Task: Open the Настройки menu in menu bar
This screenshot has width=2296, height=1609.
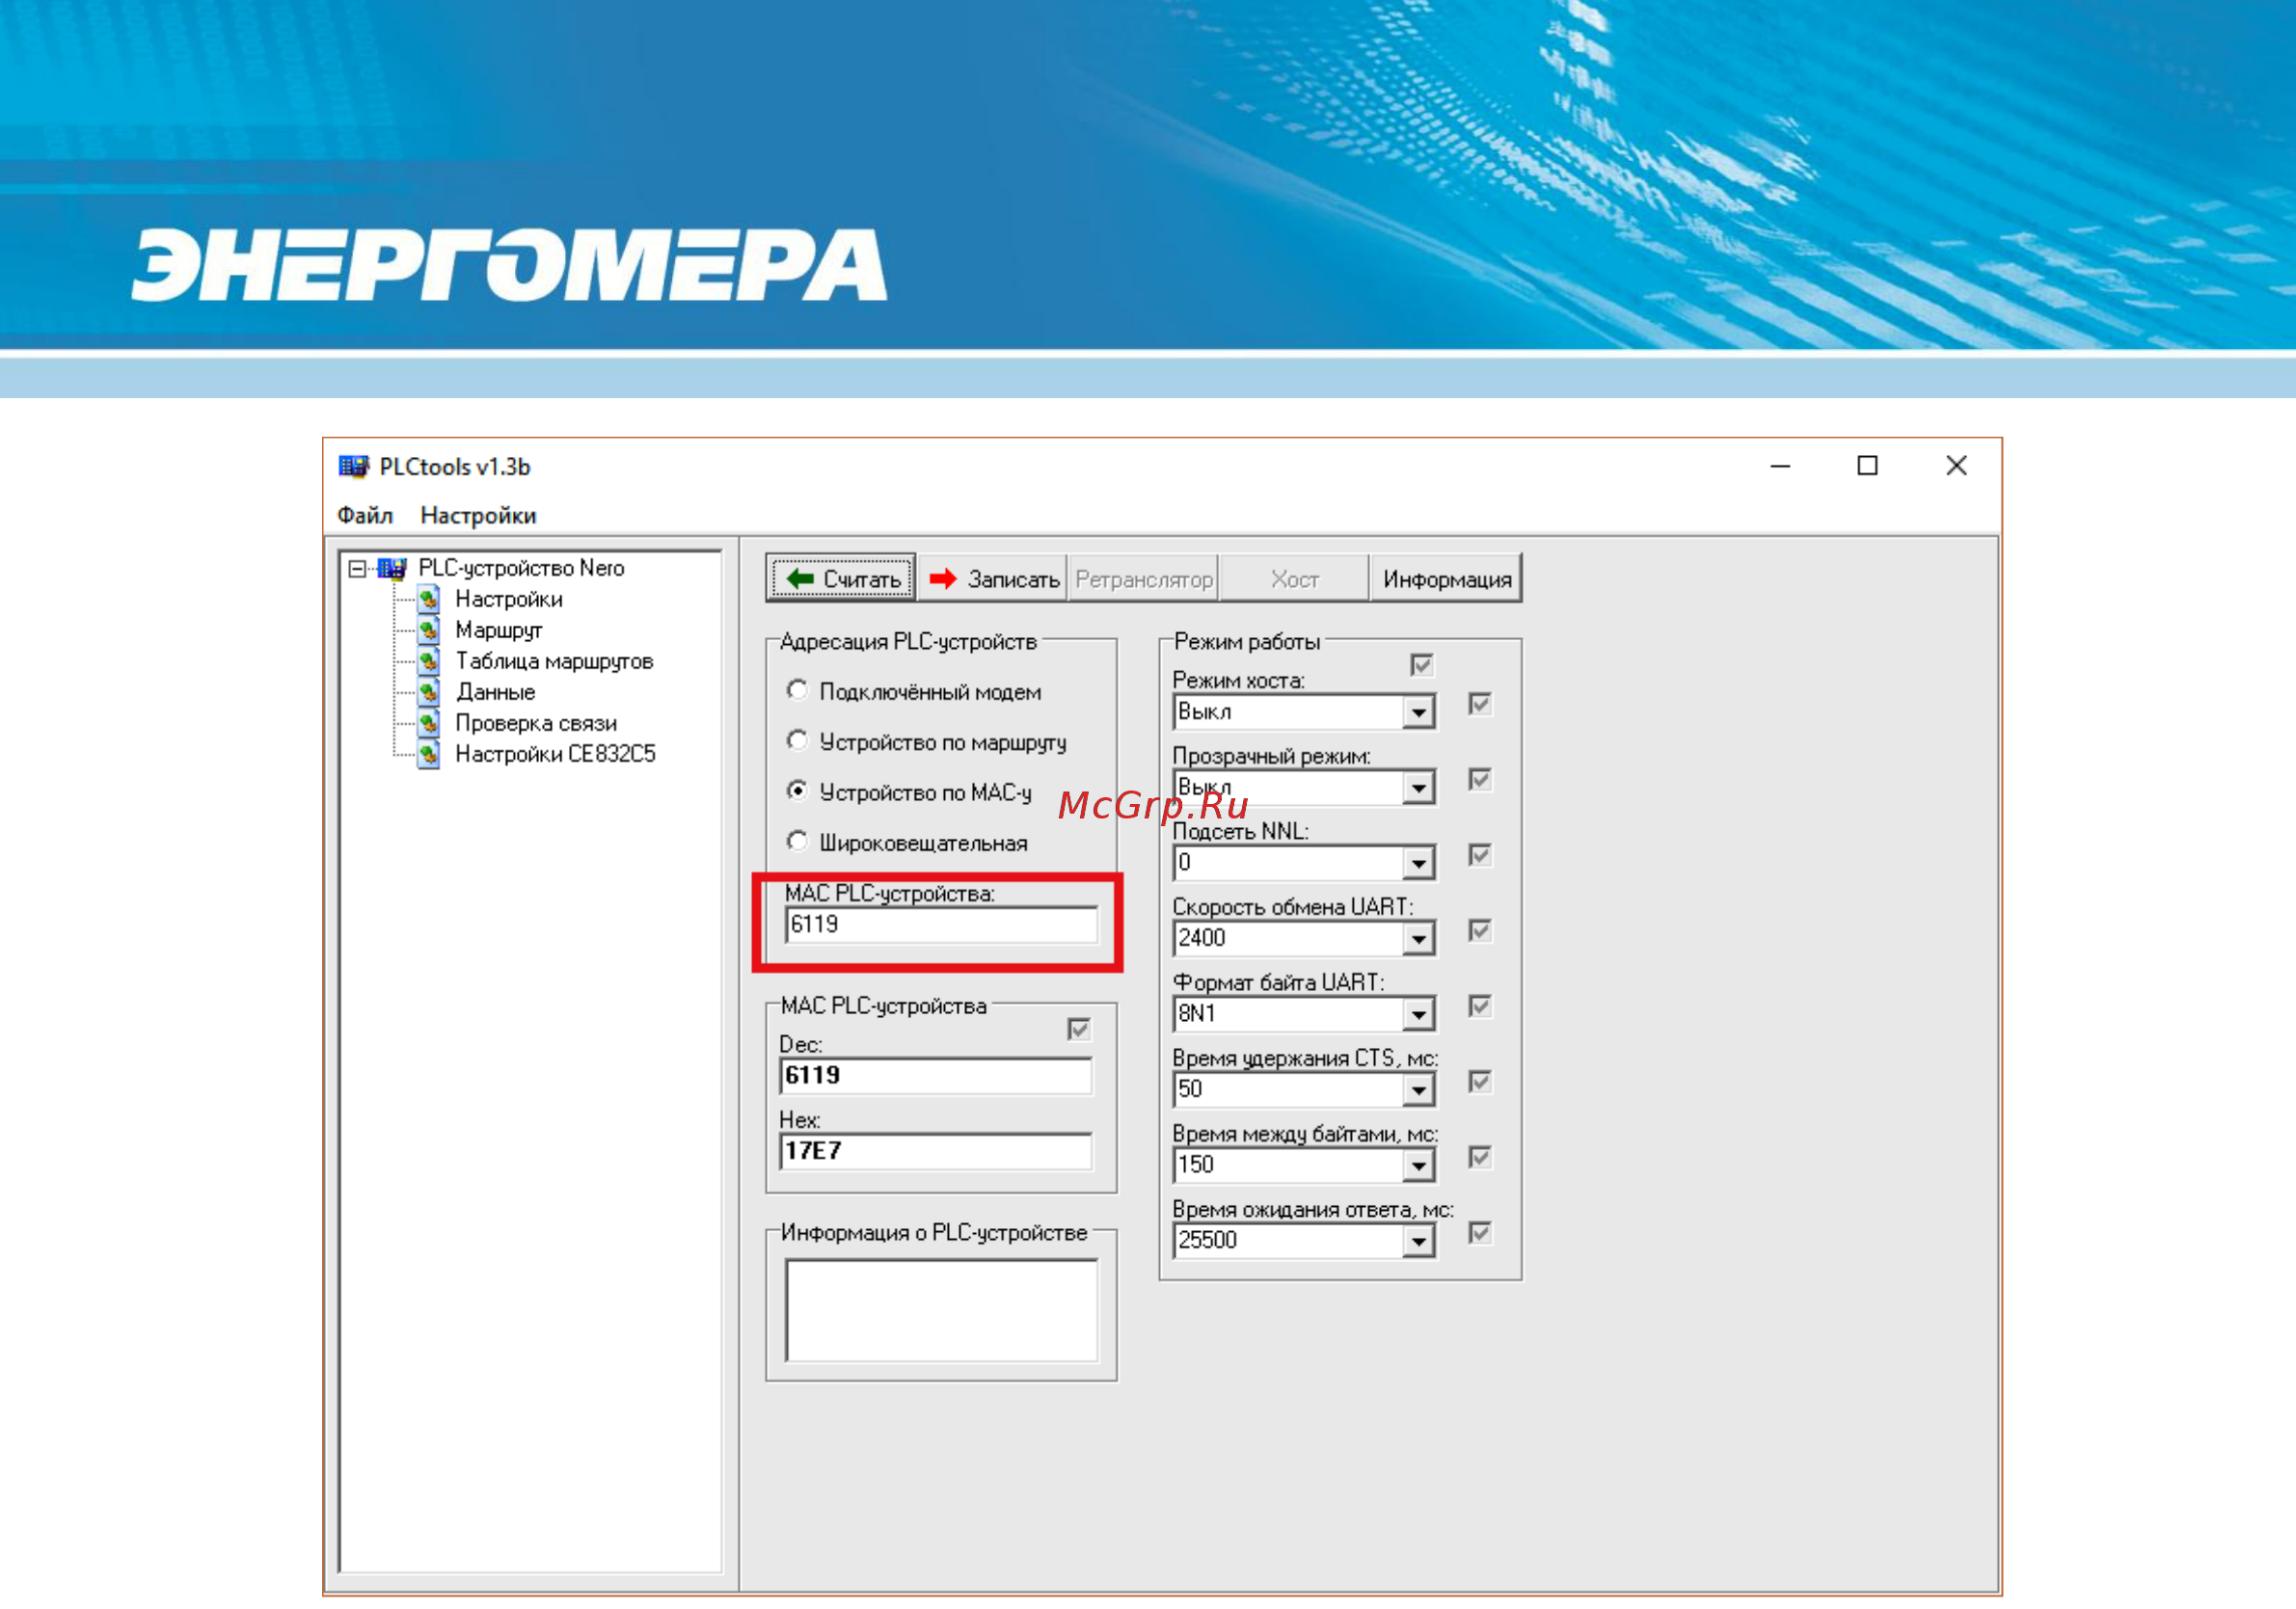Action: pyautogui.click(x=478, y=515)
